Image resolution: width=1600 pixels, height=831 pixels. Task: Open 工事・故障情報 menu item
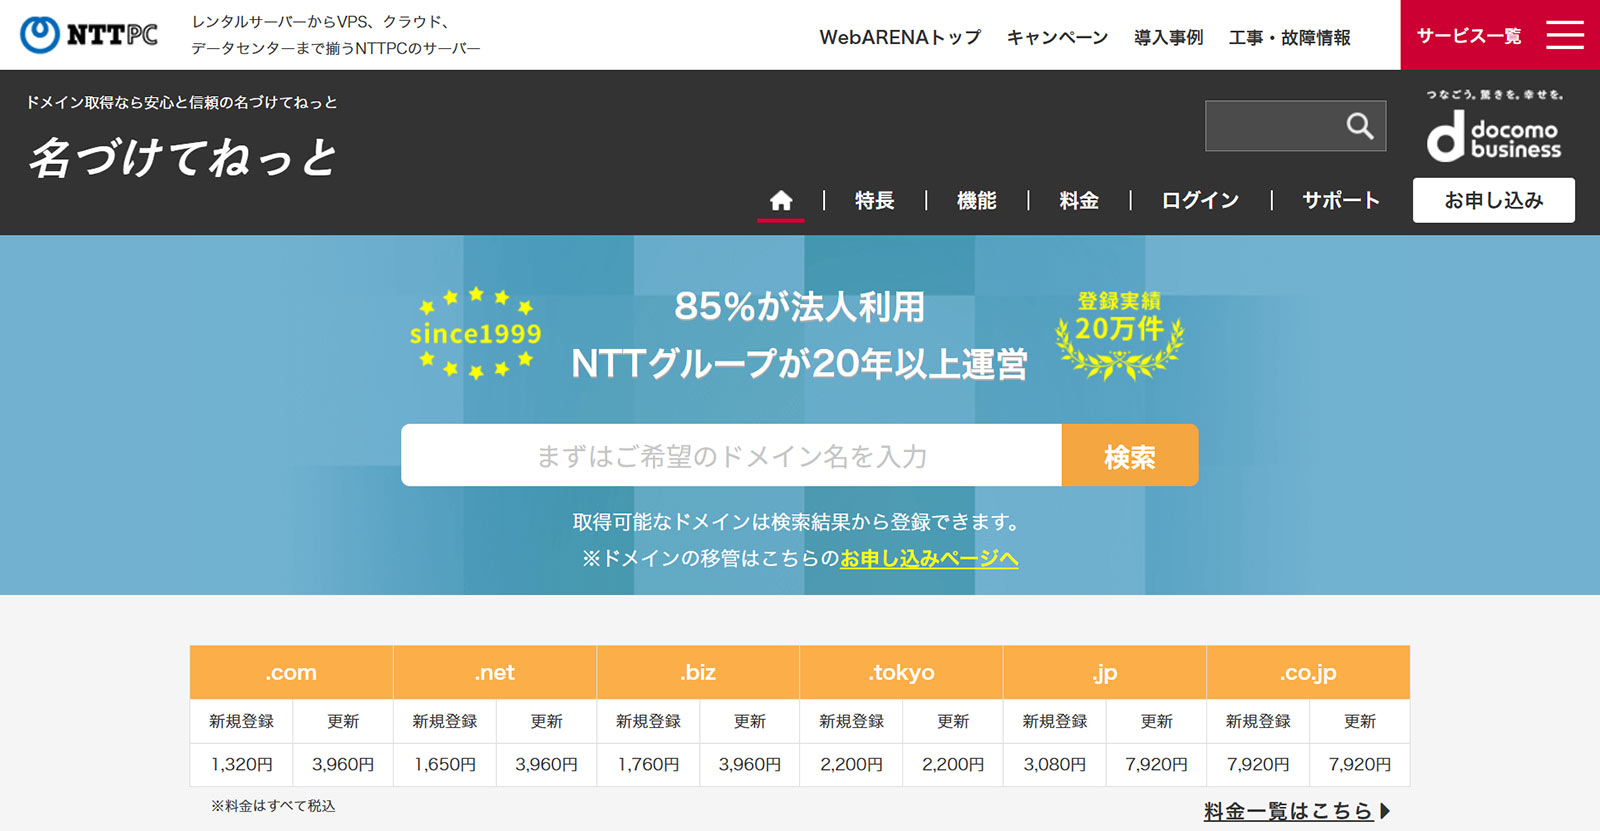[1289, 37]
